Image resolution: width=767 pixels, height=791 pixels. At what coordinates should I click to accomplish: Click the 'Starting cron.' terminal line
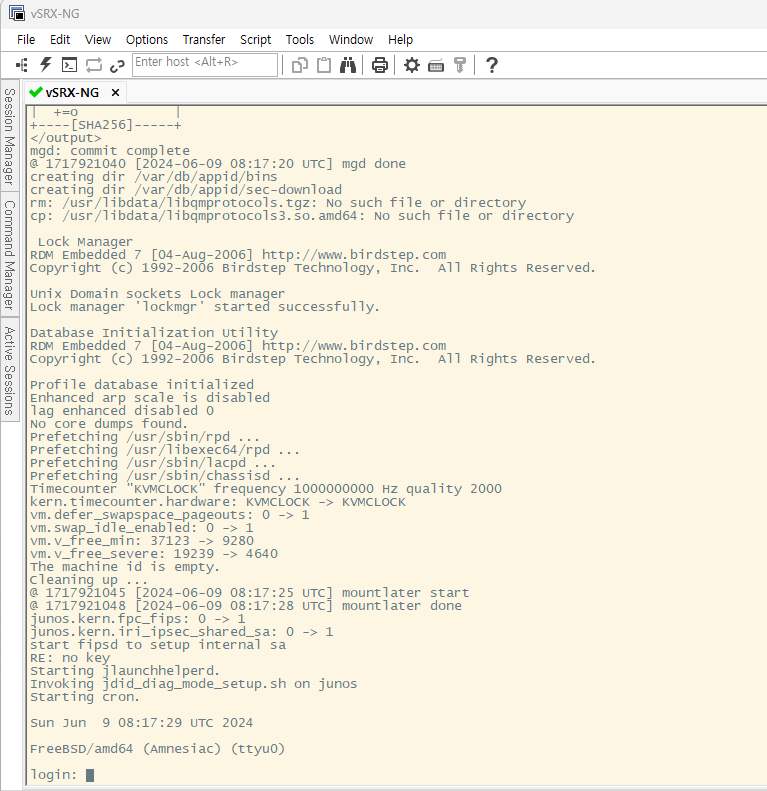coord(85,697)
